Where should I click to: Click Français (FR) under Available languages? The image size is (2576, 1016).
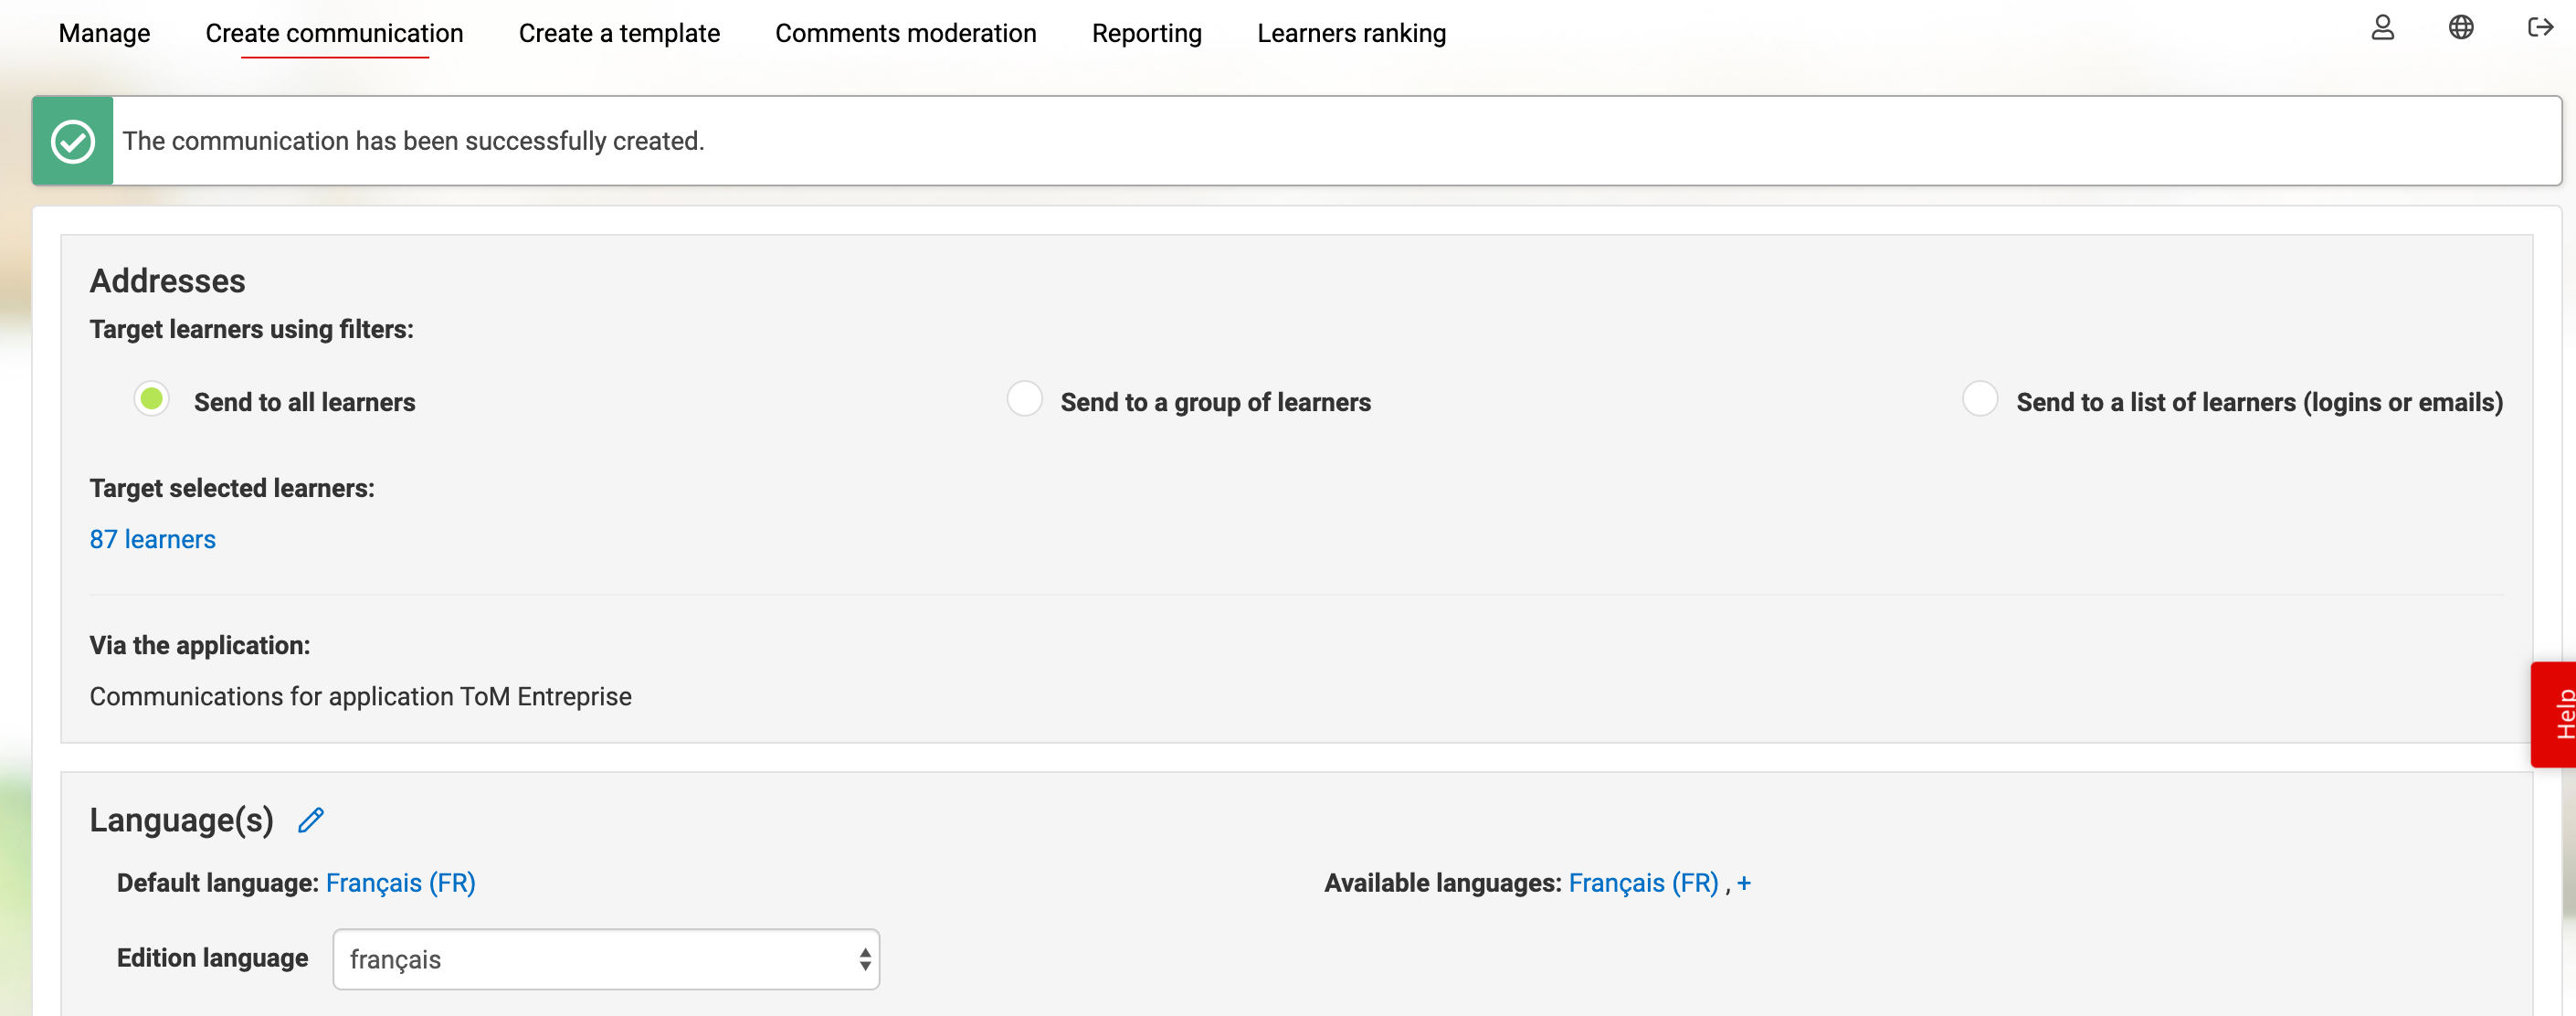click(1643, 883)
